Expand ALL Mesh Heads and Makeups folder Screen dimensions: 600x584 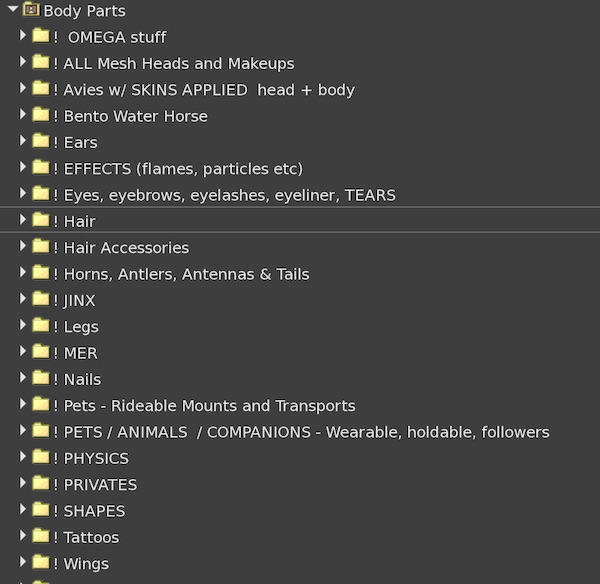point(23,62)
